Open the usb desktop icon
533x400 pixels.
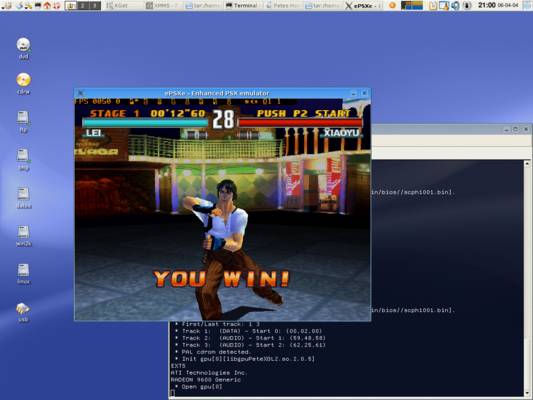(23, 312)
